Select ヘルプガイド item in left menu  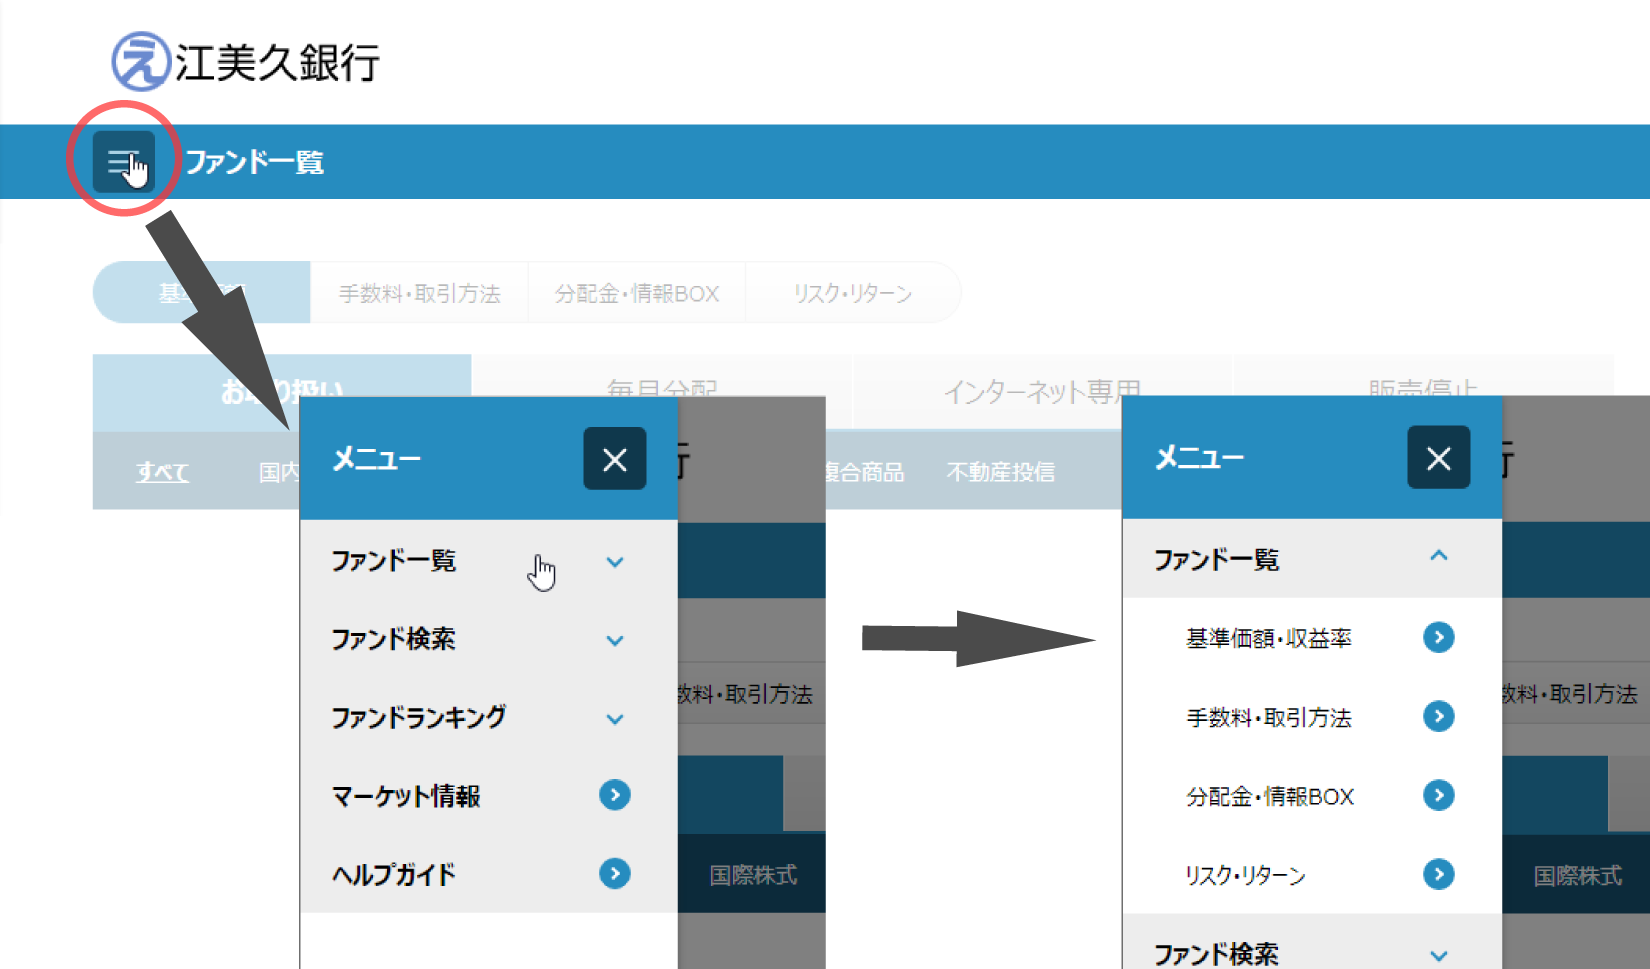point(489,874)
